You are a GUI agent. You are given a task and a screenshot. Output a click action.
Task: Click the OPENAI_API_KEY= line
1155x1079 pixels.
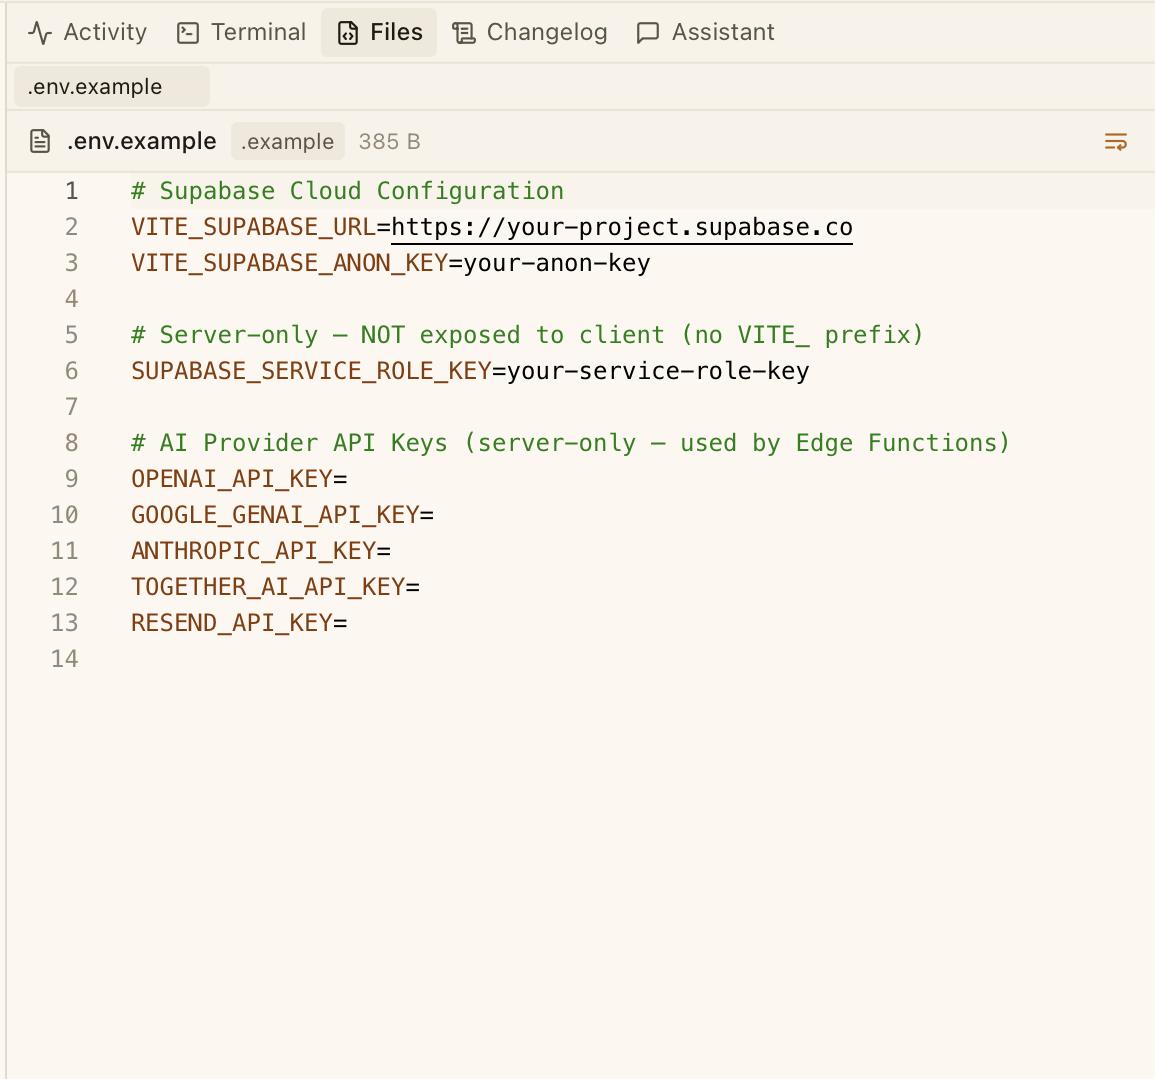239,479
